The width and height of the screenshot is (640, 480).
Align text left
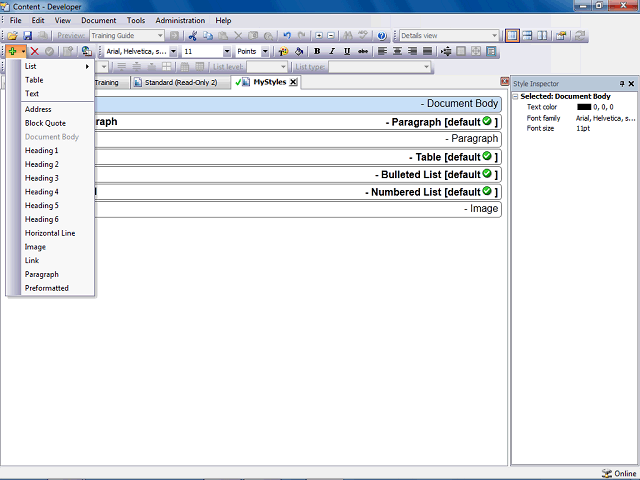tap(382, 51)
